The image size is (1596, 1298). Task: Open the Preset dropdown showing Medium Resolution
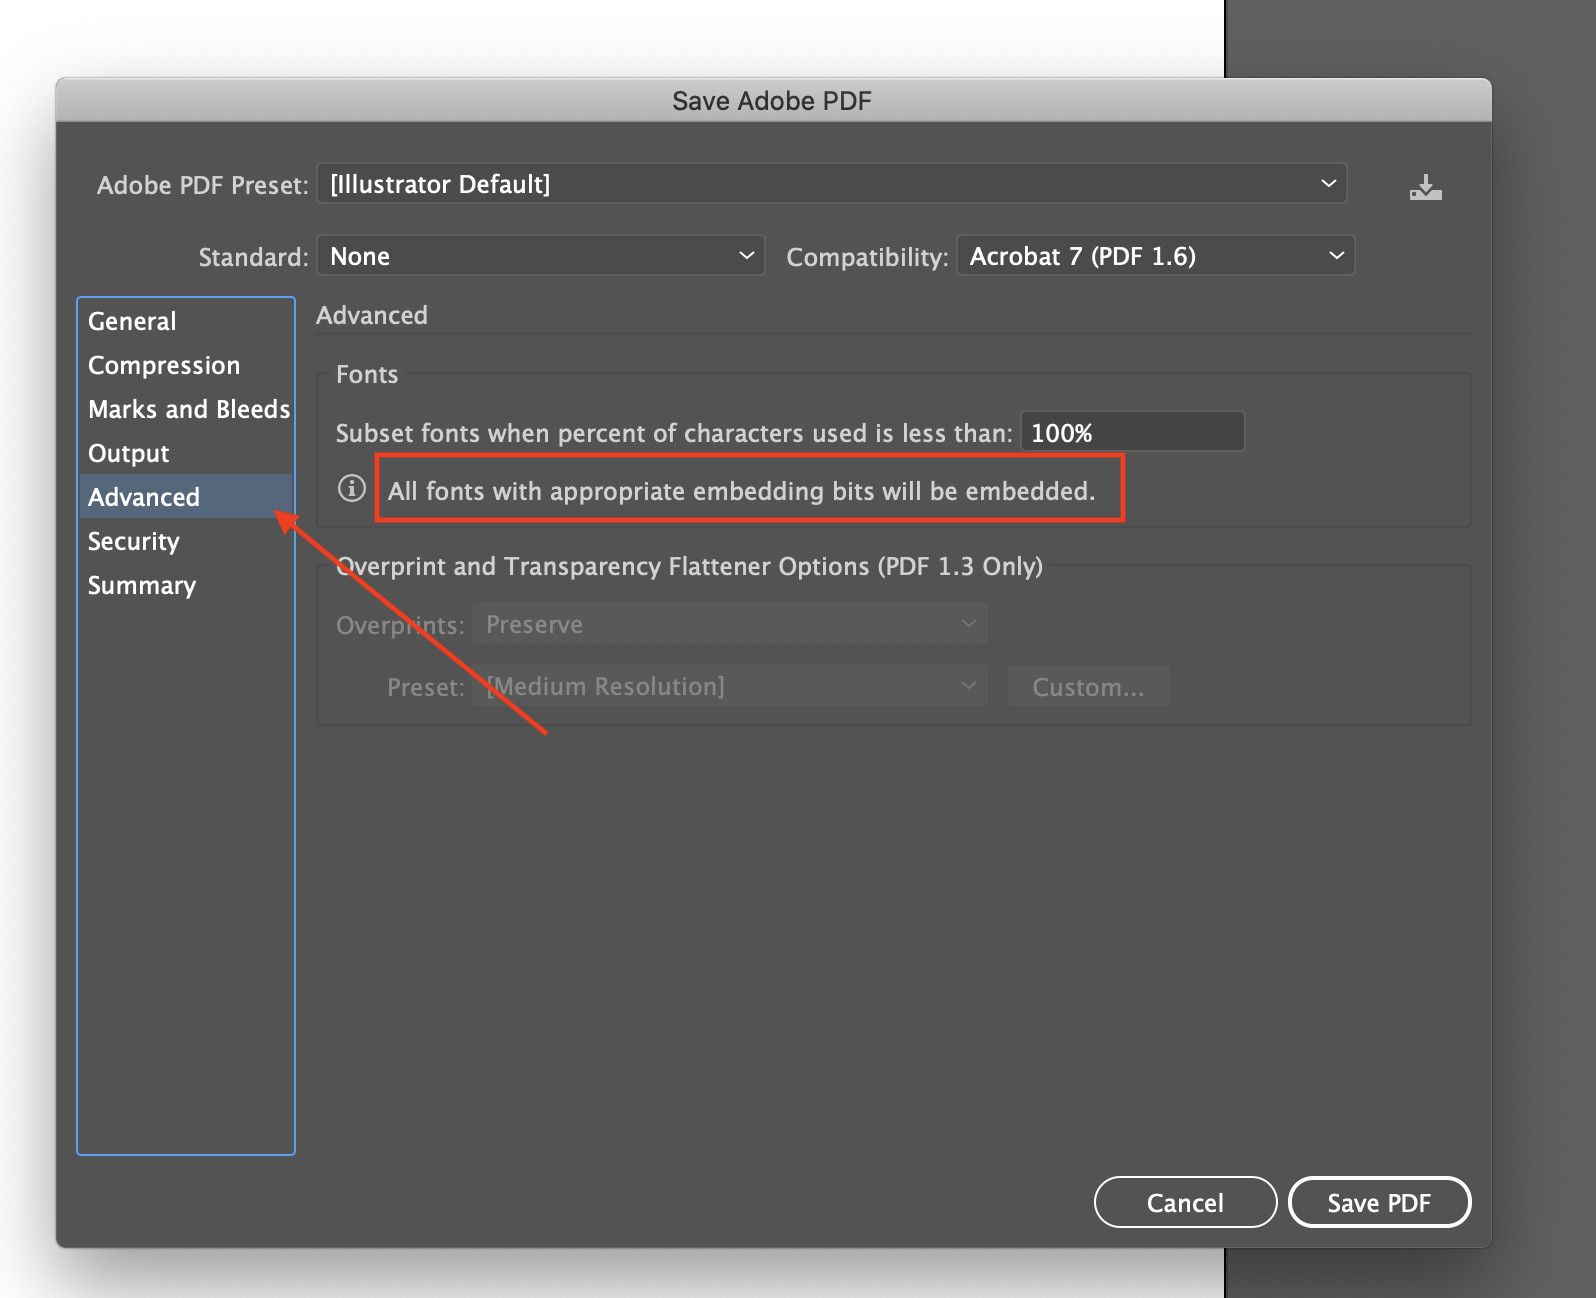point(730,686)
